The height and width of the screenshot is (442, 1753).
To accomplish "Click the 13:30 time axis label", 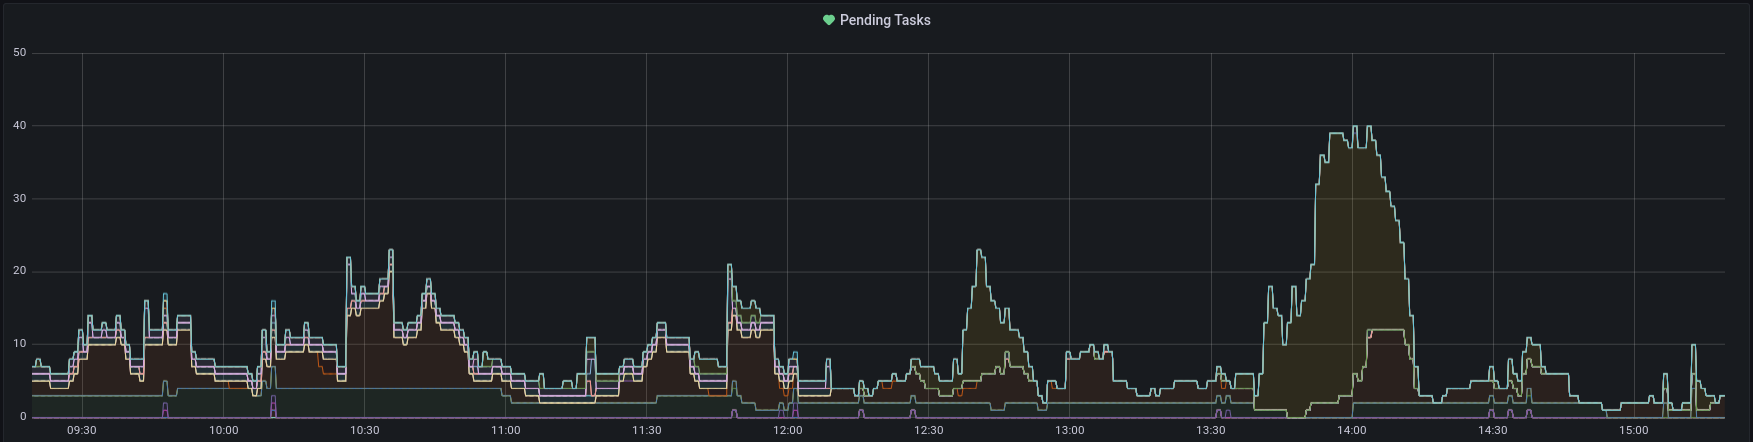I will [x=1211, y=430].
